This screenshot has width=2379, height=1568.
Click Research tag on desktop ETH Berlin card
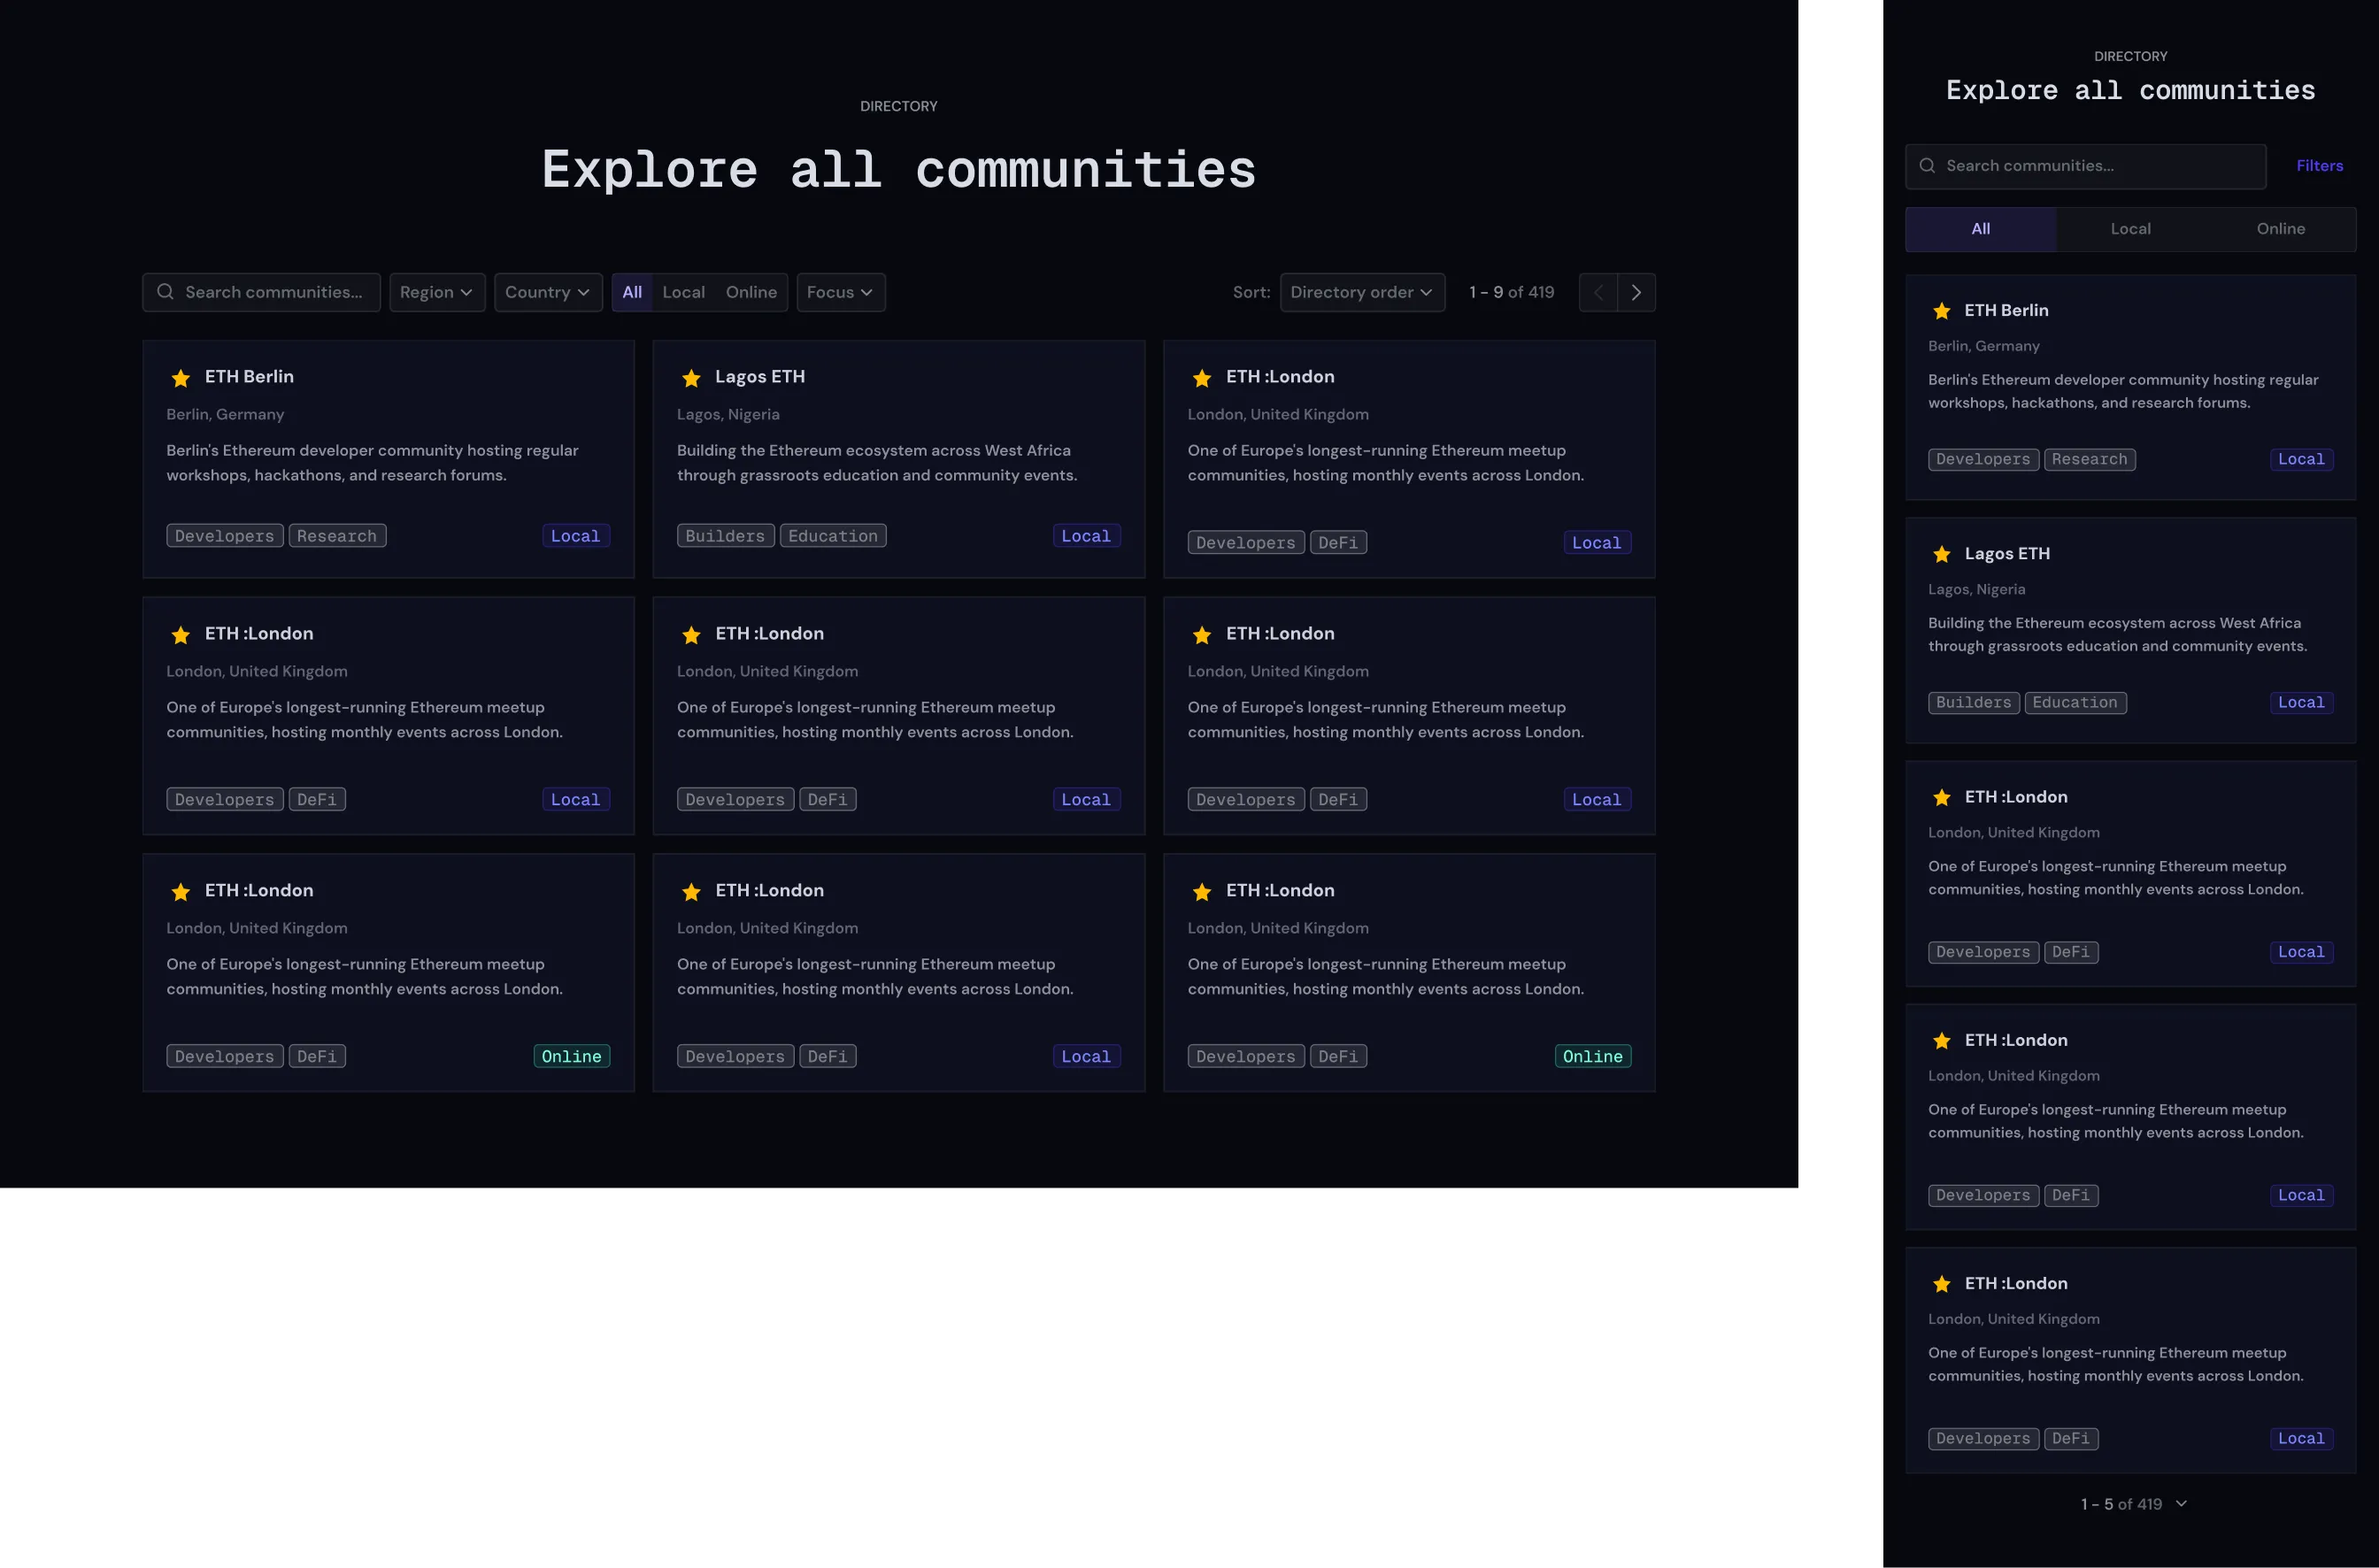click(337, 536)
